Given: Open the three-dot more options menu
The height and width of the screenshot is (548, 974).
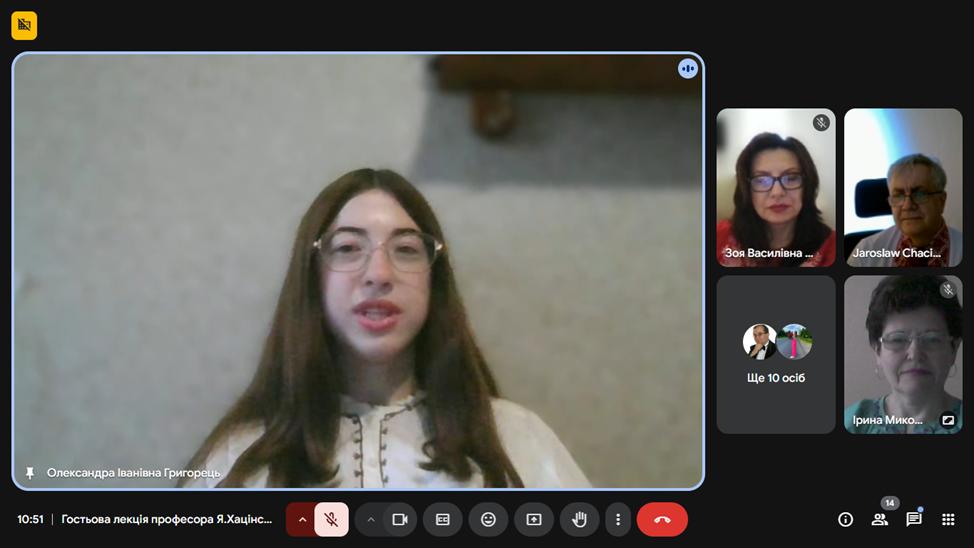Looking at the screenshot, I should pyautogui.click(x=617, y=519).
